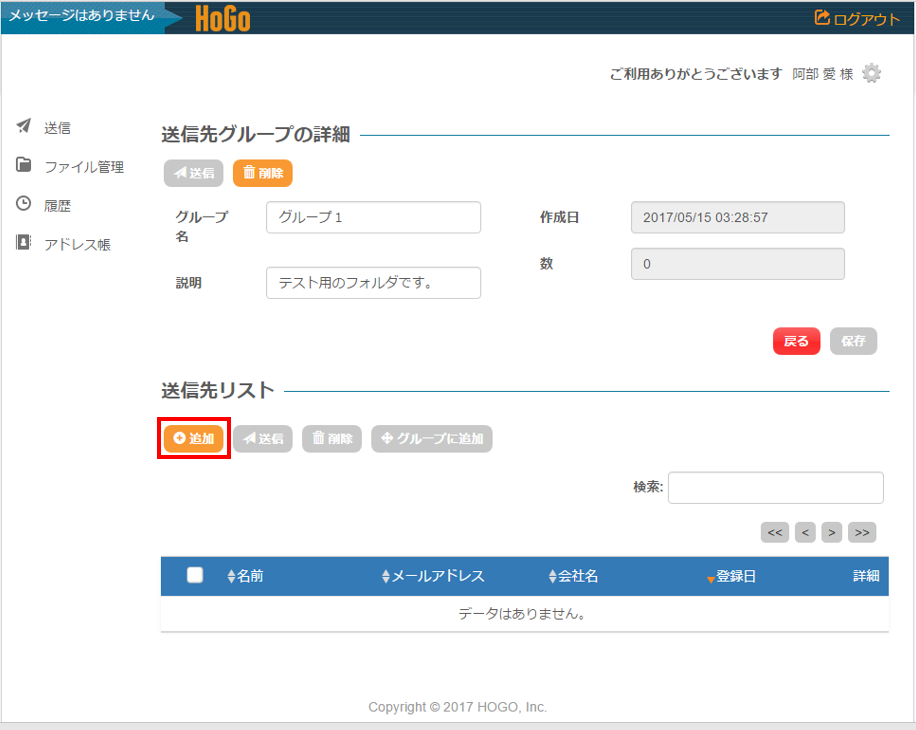Click the アドレス帳 address book icon
Viewport: 916px width, 730px height.
coord(24,243)
